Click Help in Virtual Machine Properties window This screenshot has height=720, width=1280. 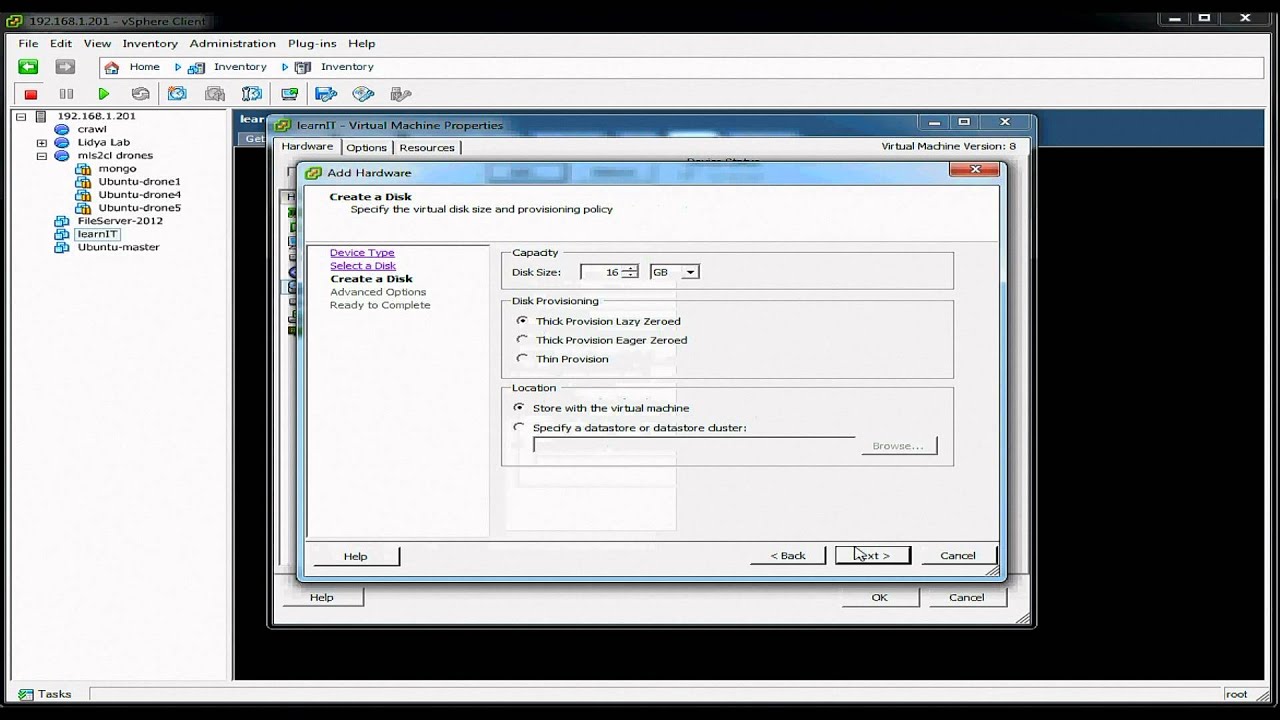pos(322,597)
